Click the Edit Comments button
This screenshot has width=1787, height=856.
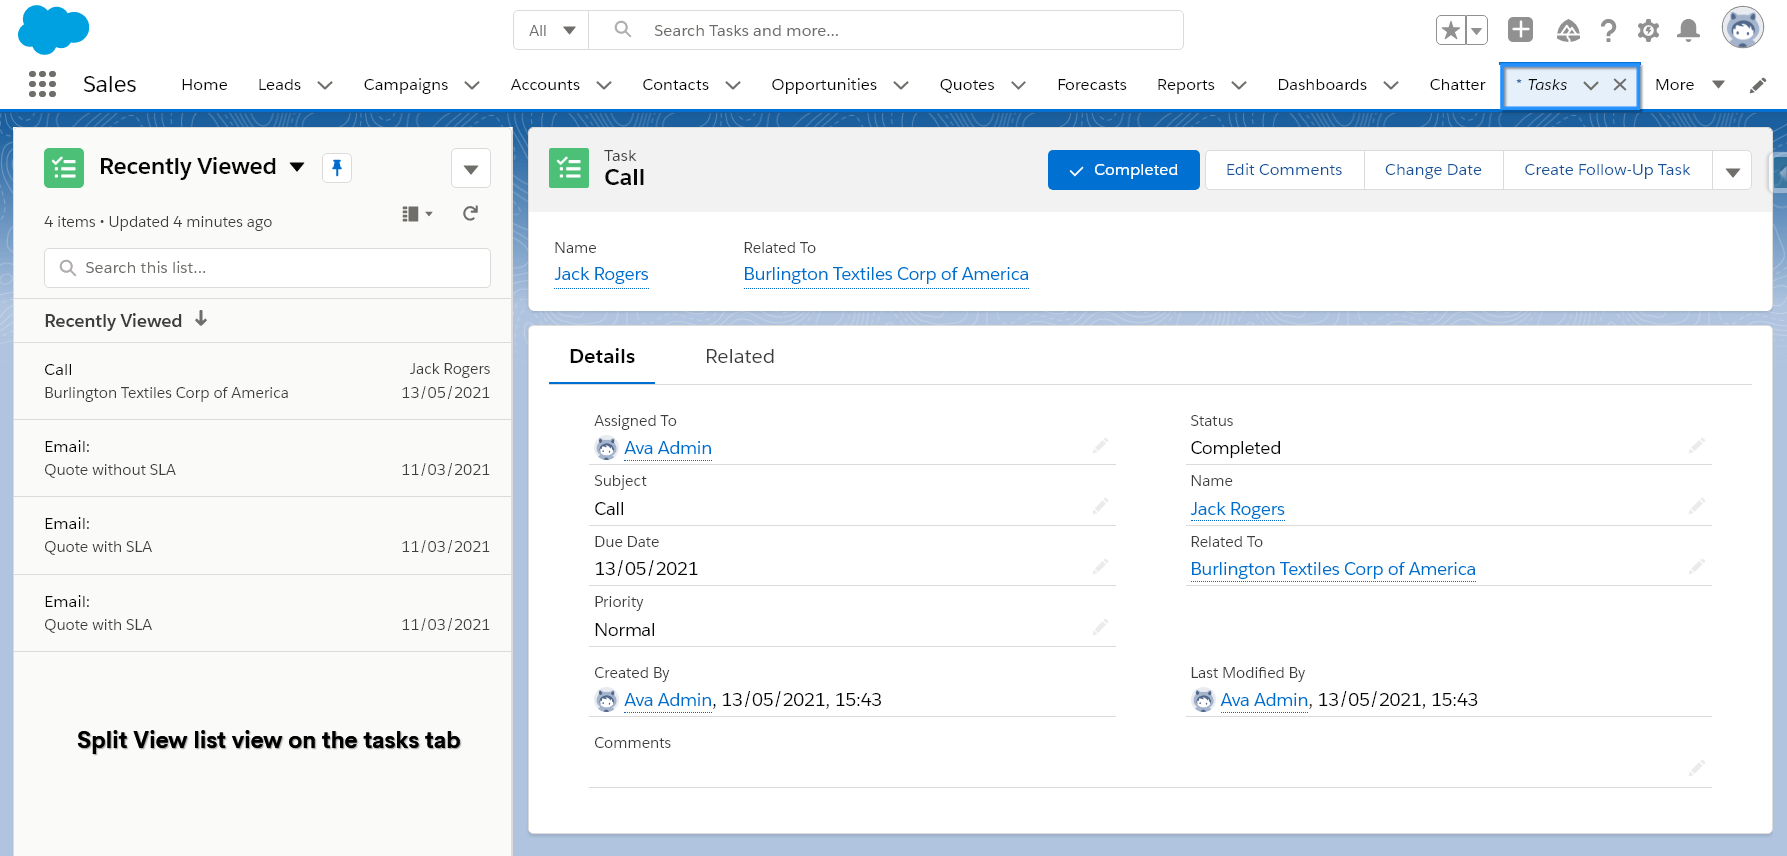click(x=1283, y=170)
